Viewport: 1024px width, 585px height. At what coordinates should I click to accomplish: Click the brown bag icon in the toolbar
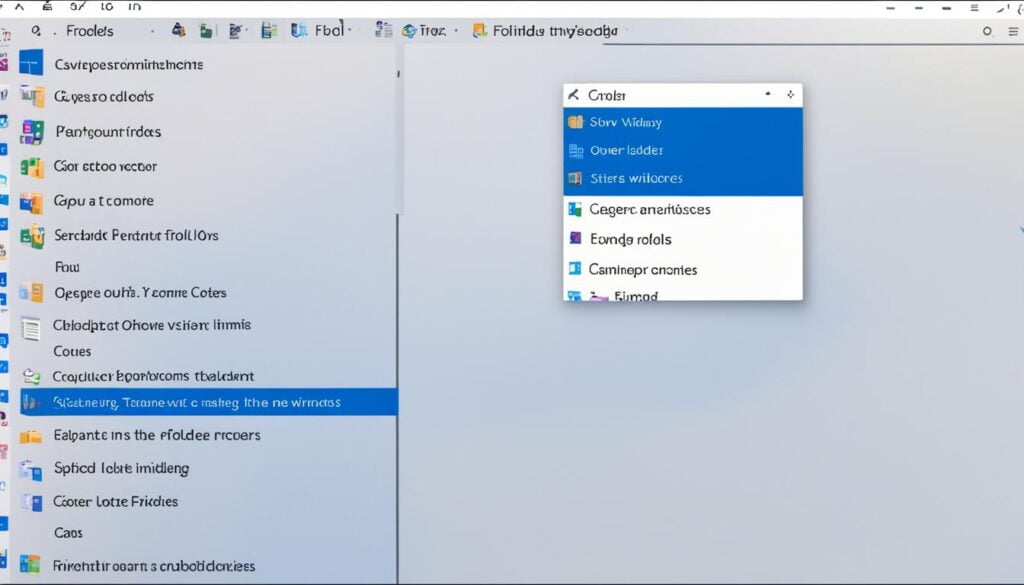tap(178, 30)
